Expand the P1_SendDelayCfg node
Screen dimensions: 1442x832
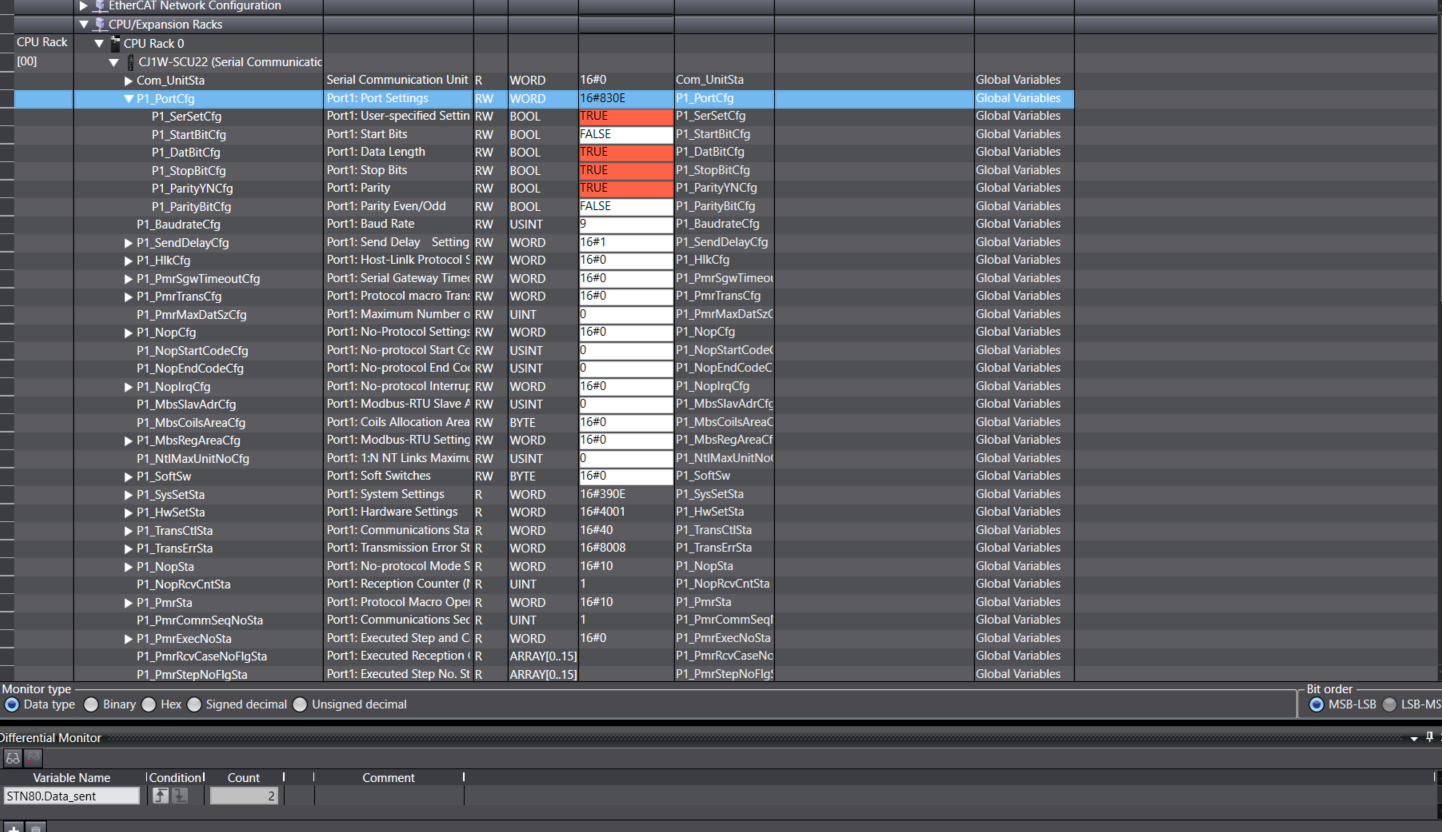tap(129, 243)
